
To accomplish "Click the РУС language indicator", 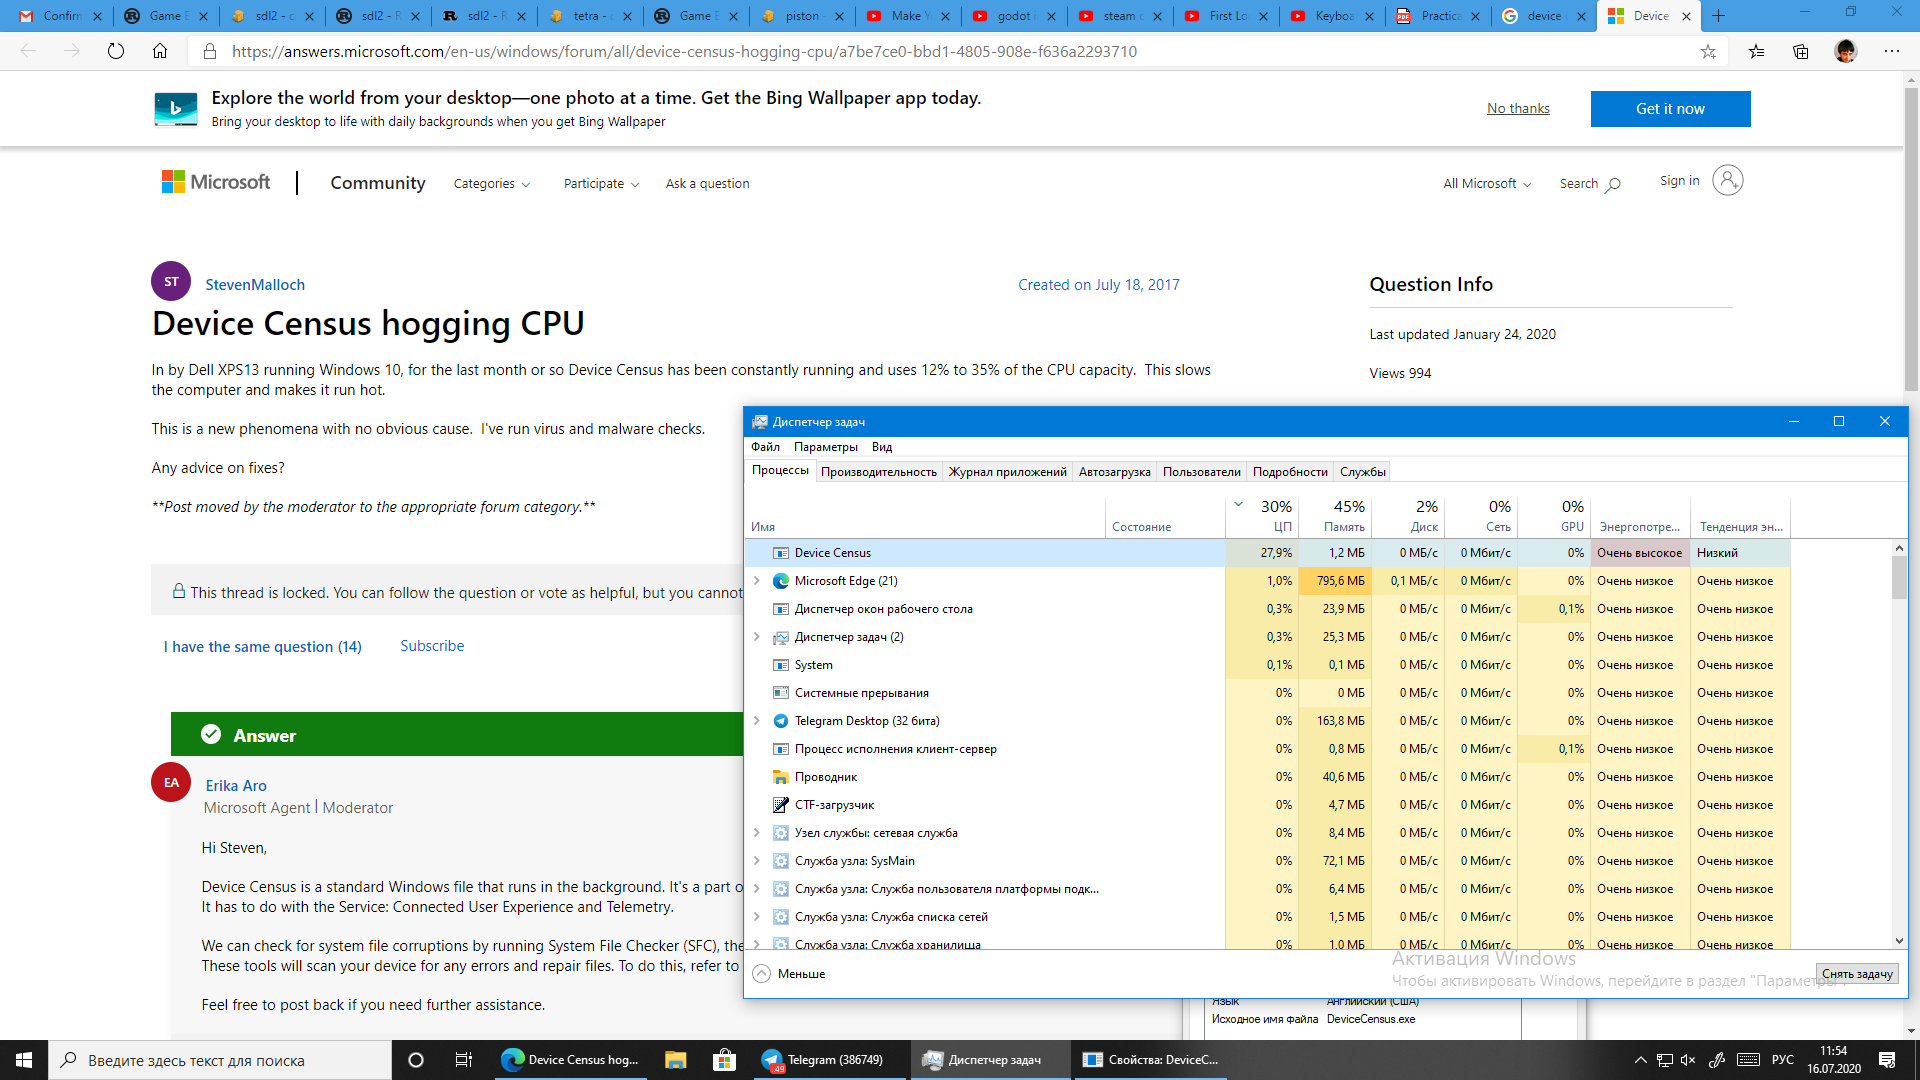I will point(1783,1060).
